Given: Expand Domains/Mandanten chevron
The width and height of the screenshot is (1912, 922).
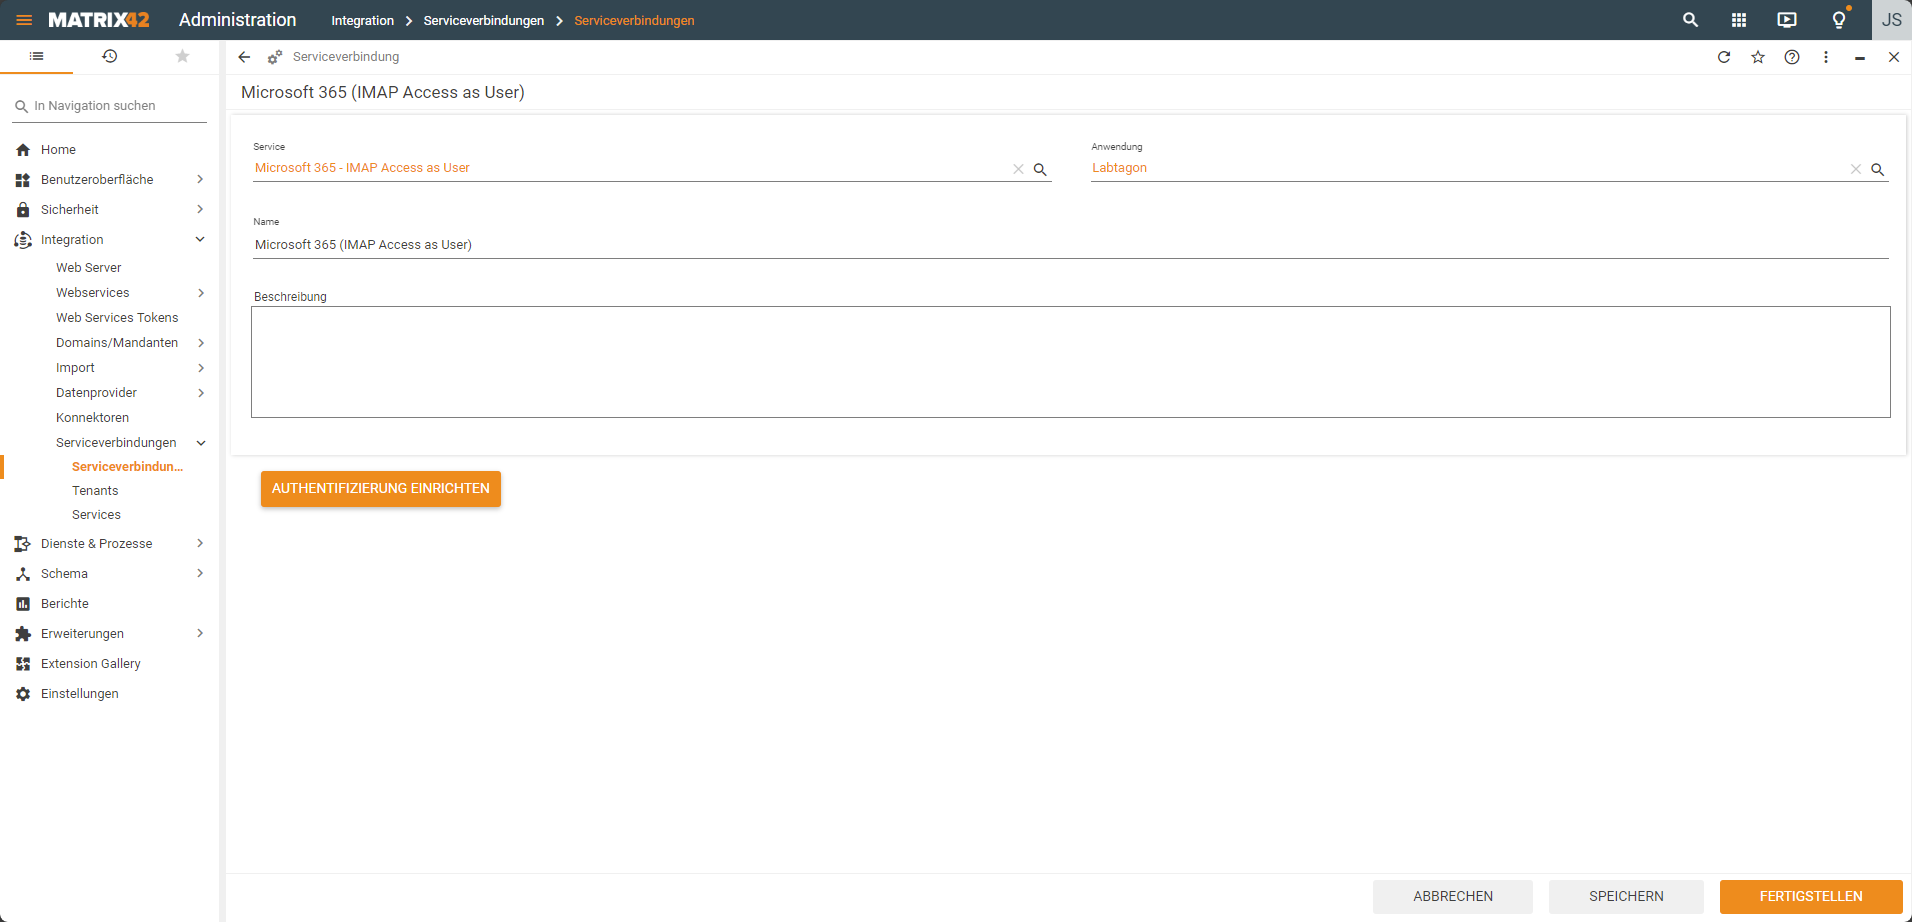Looking at the screenshot, I should (x=201, y=343).
